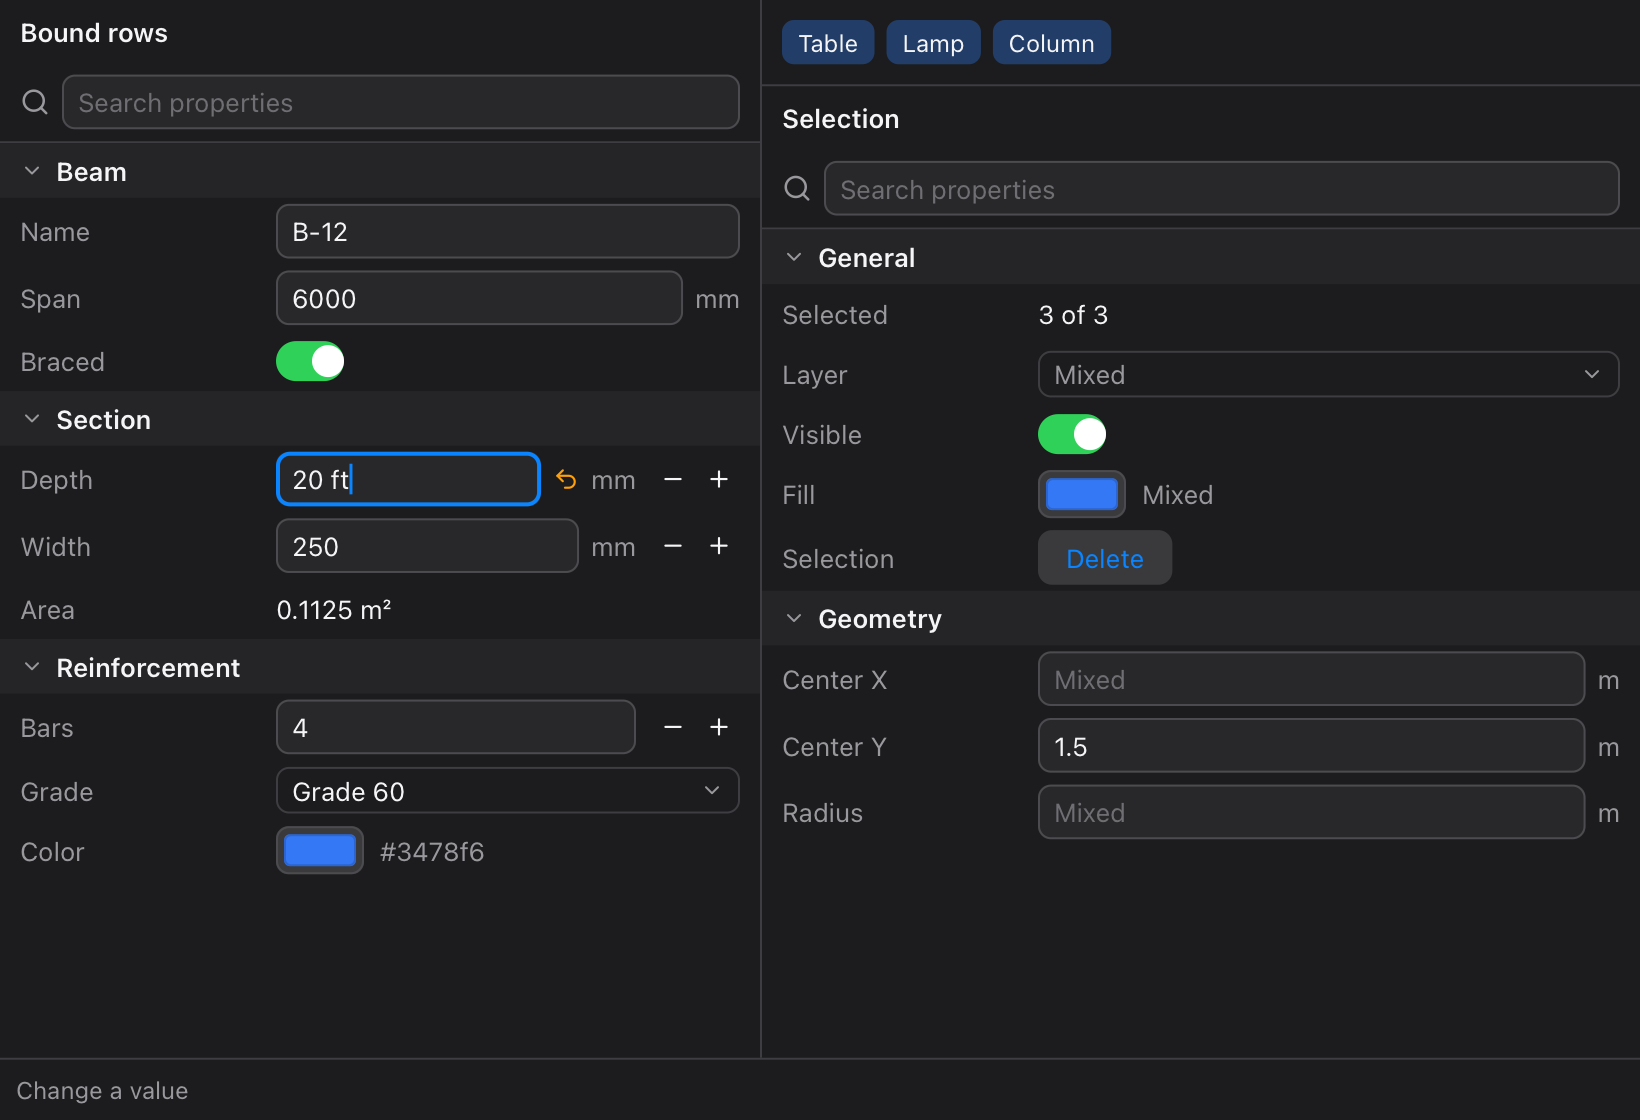Select the Column chip

(1051, 43)
